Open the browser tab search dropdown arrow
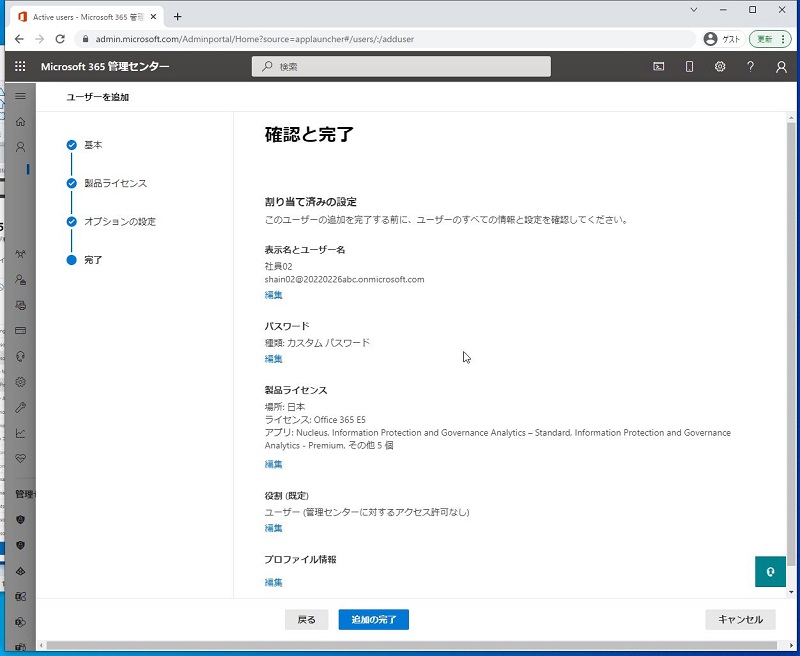Image resolution: width=800 pixels, height=656 pixels. [x=694, y=10]
